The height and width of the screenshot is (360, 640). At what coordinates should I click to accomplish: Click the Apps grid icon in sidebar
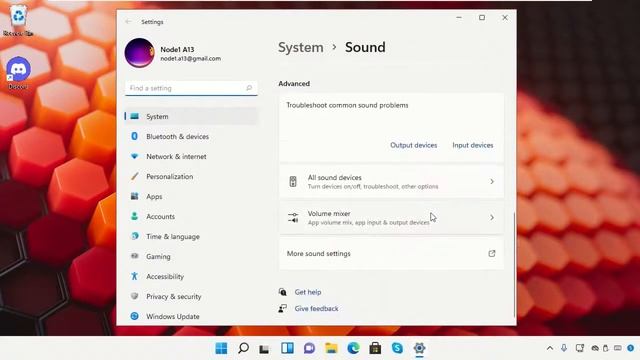134,196
